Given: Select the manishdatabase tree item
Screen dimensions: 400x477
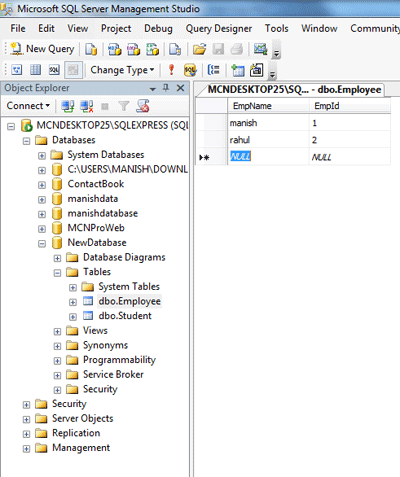Looking at the screenshot, I should tap(103, 213).
